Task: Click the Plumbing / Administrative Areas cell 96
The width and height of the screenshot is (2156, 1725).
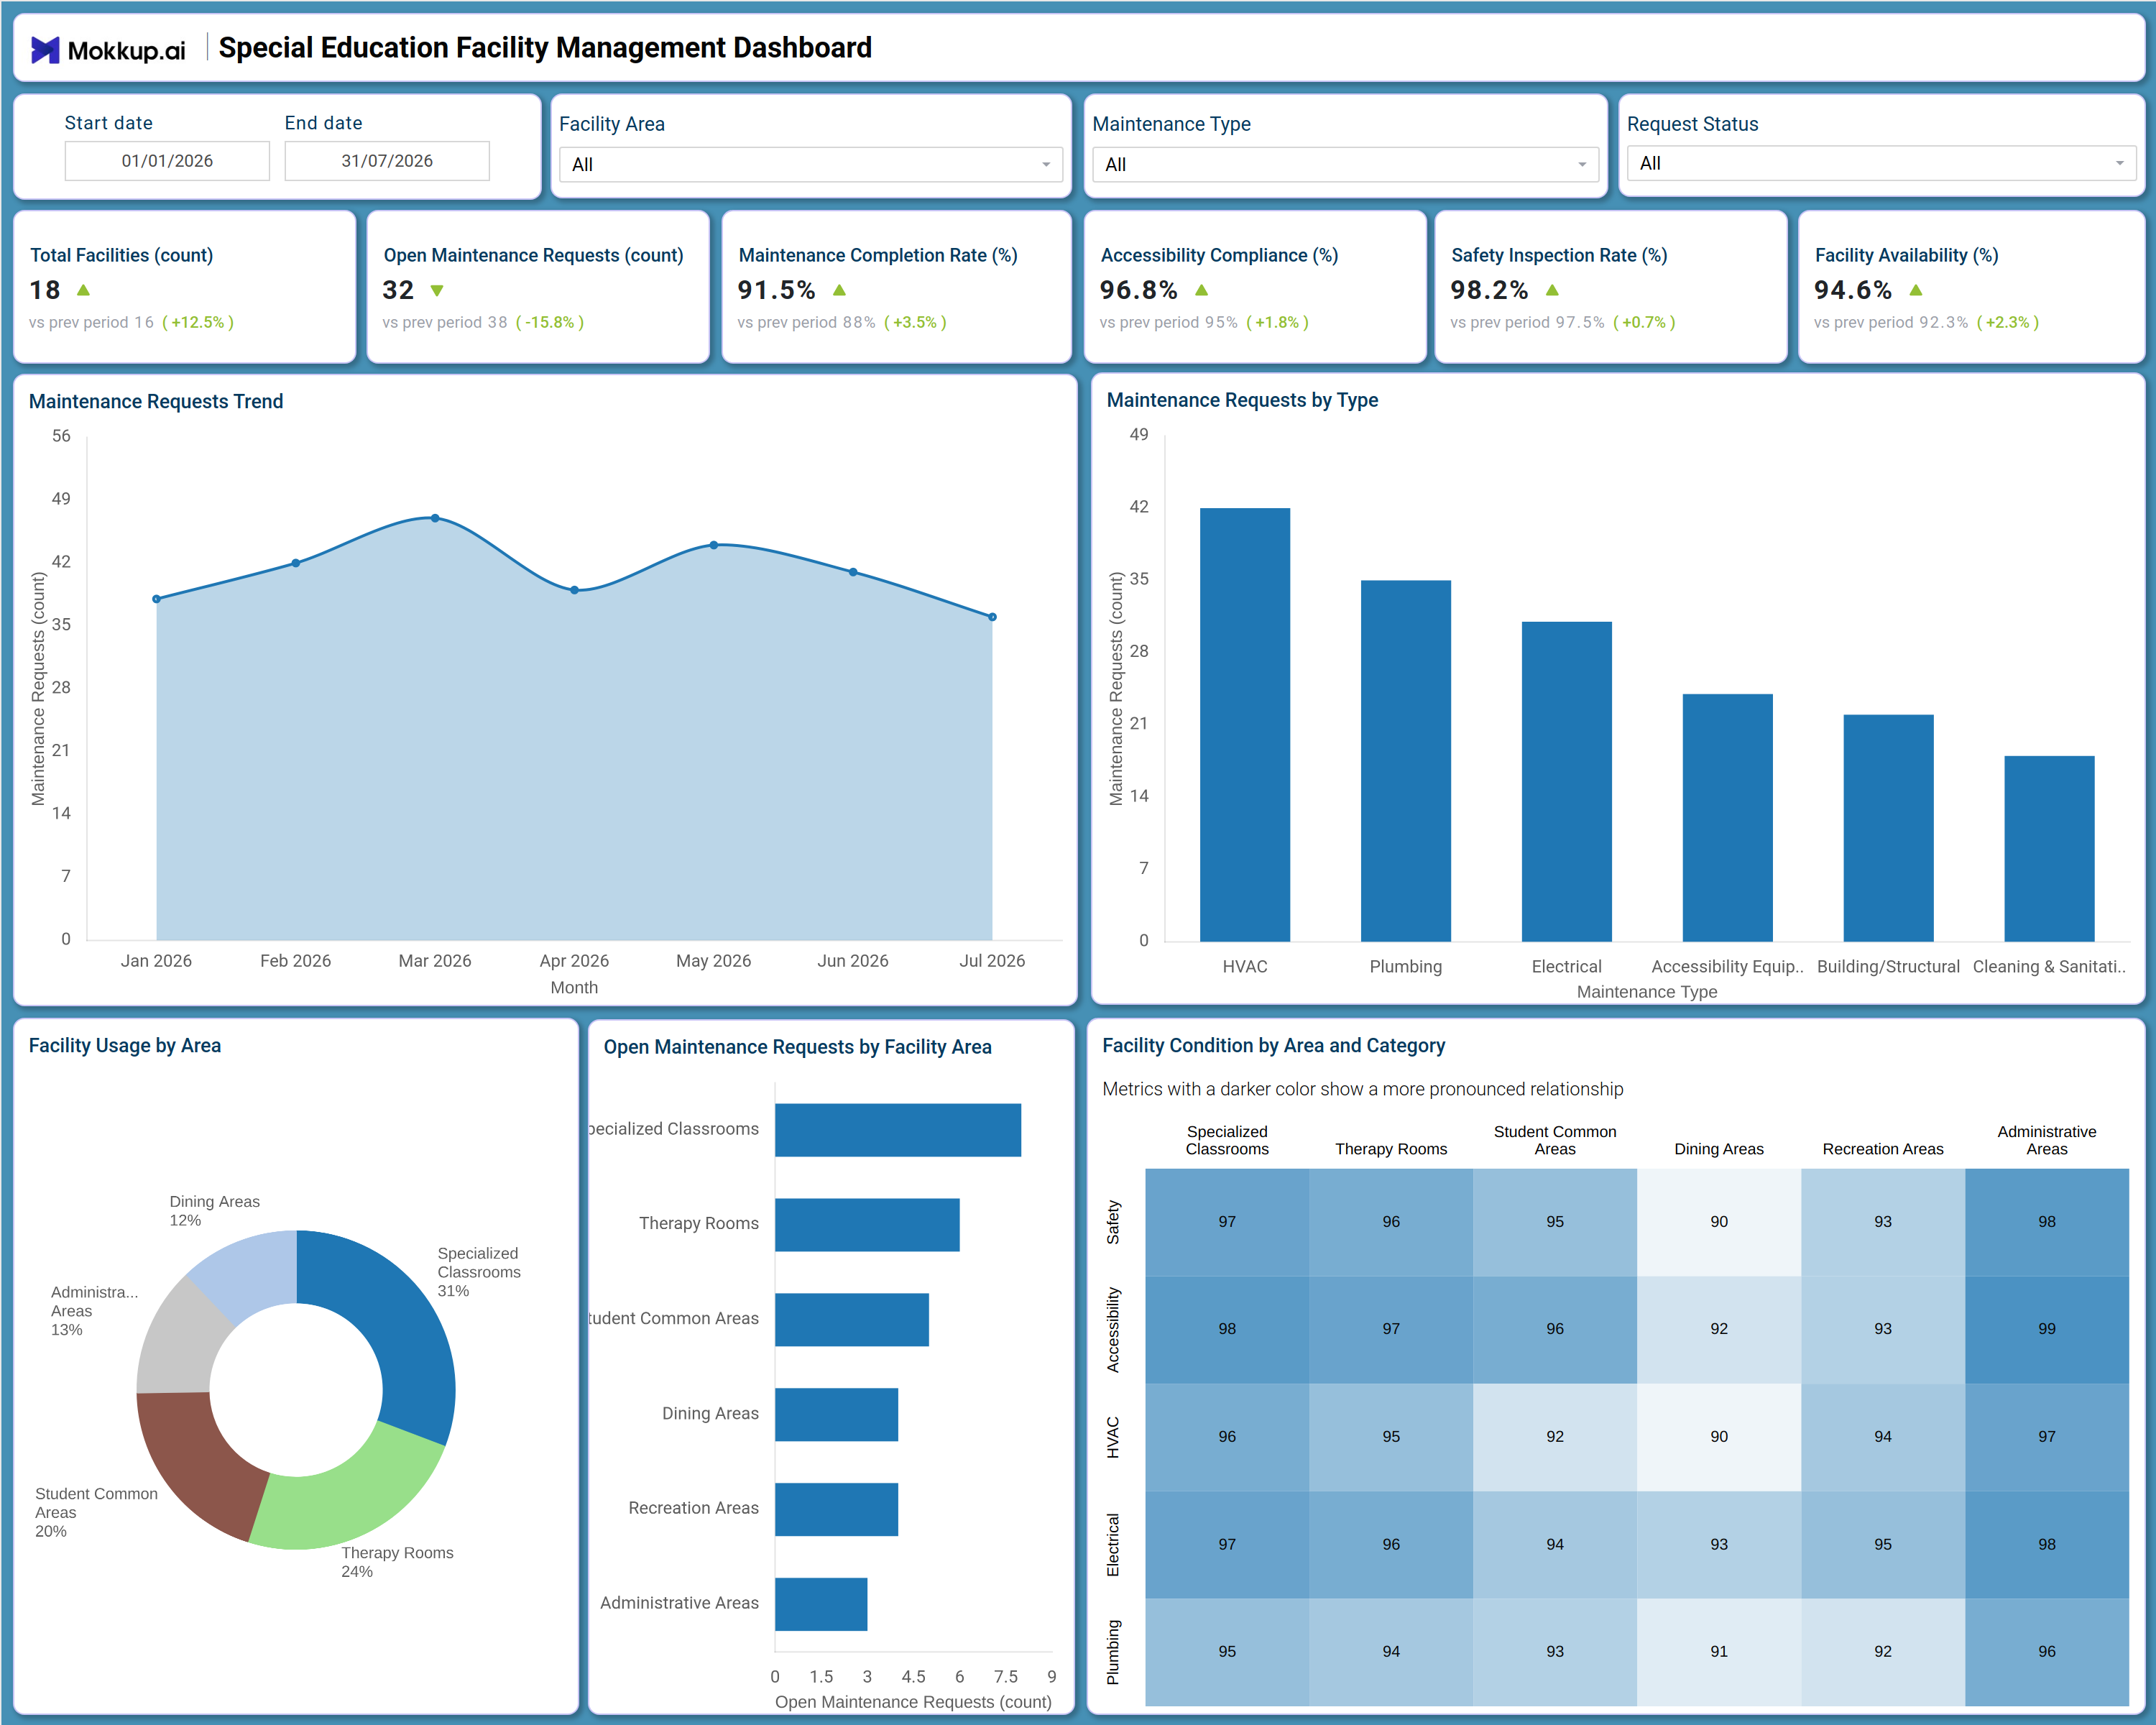Action: (2047, 1652)
